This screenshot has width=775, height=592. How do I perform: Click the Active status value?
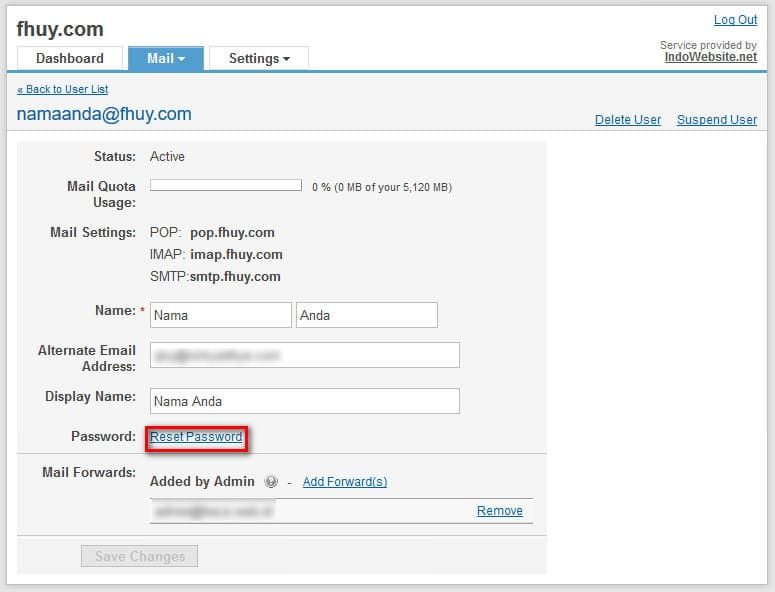(167, 157)
